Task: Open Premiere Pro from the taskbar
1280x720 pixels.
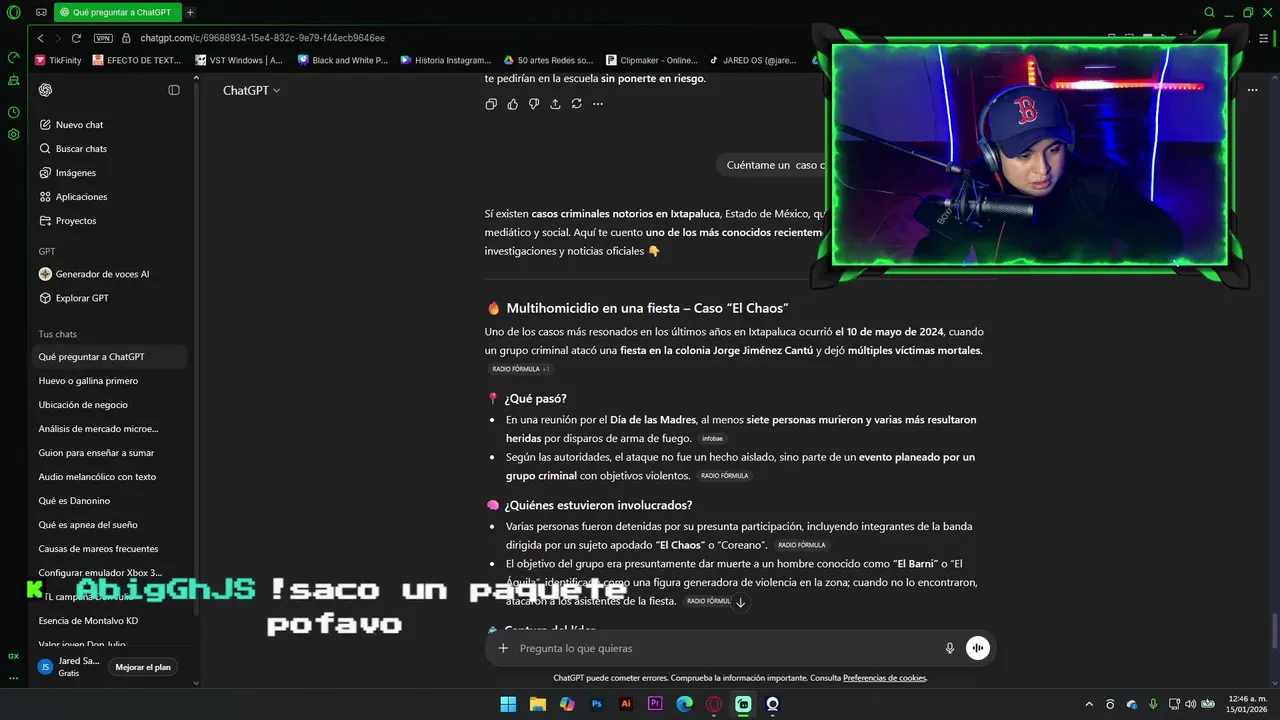Action: click(656, 704)
